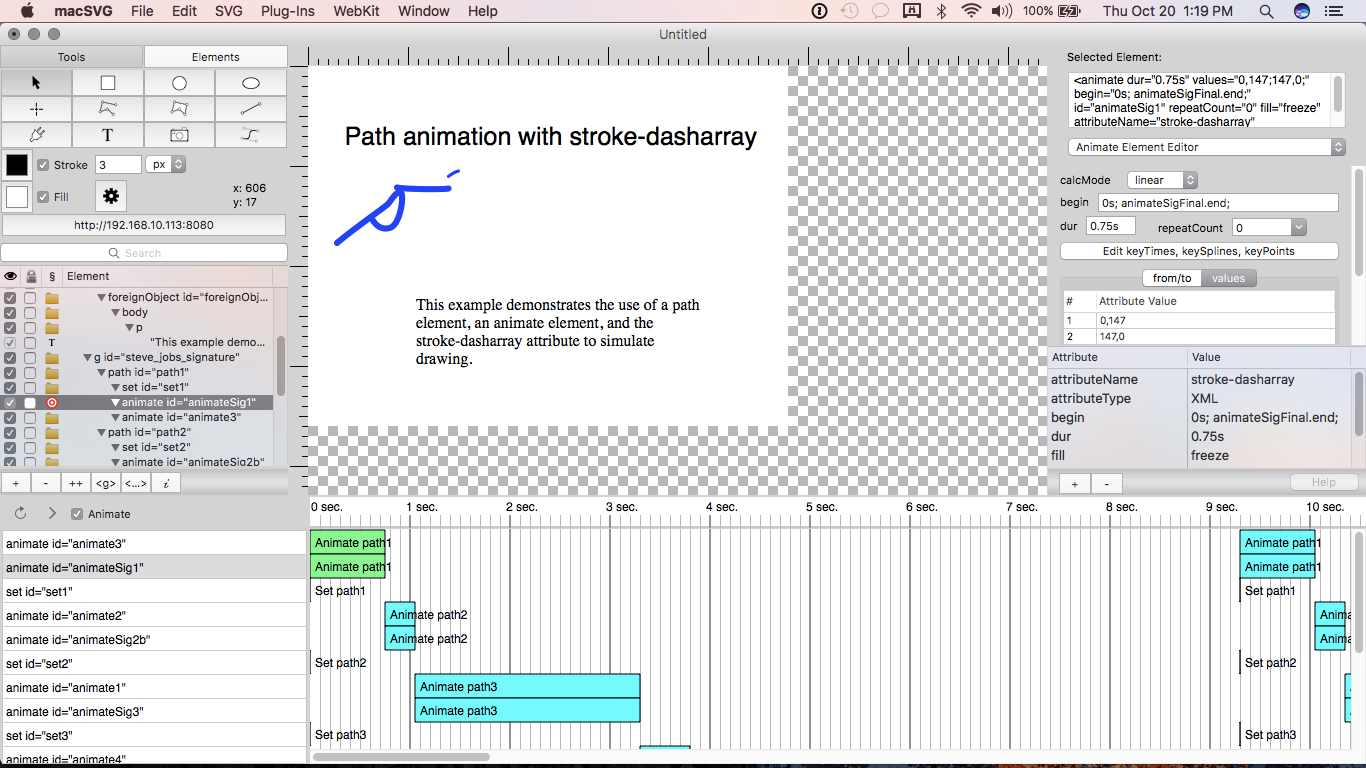The height and width of the screenshot is (768, 1366).
Task: Click Edit keyTimes, keySplines, keyPoints button
Action: pyautogui.click(x=1198, y=251)
